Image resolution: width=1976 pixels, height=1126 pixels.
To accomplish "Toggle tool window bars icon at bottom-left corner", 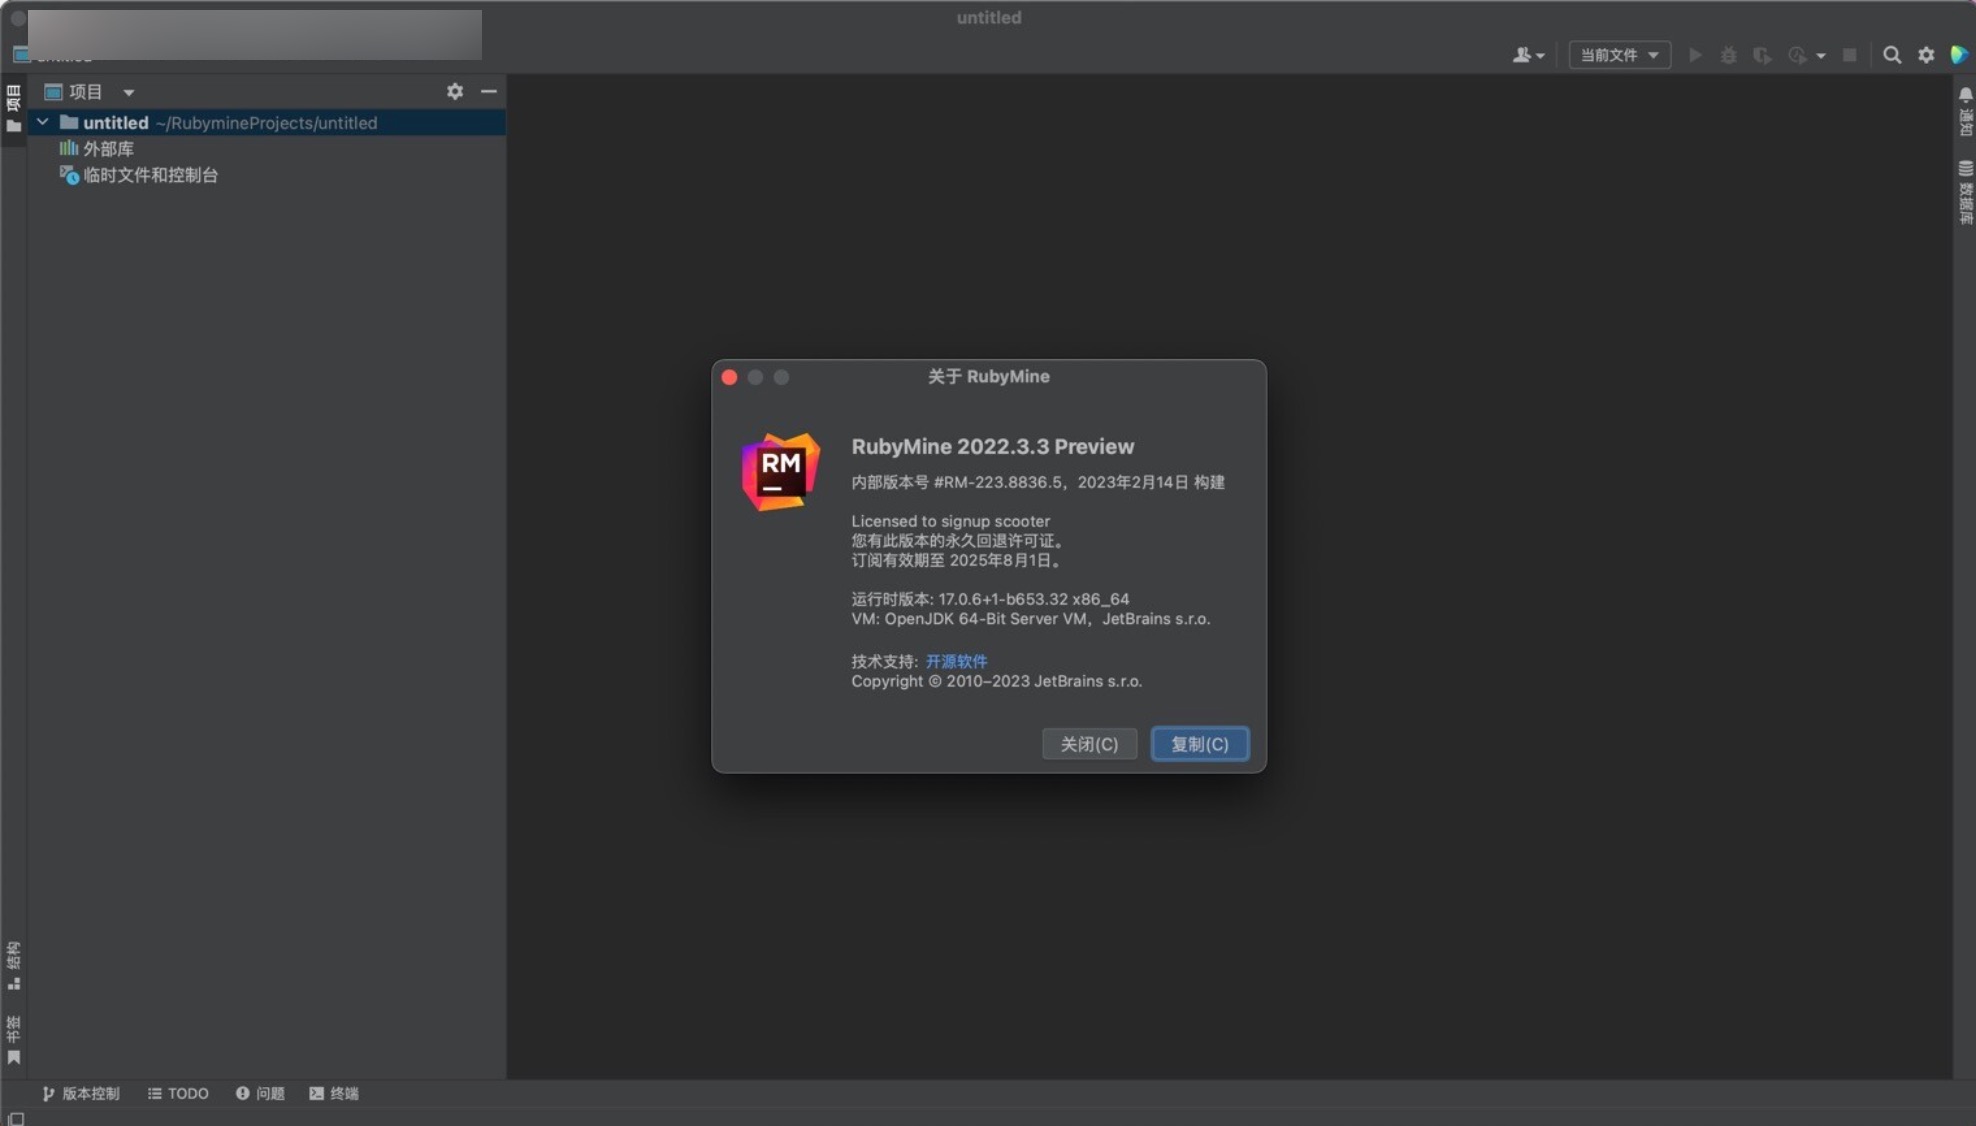I will 16,1118.
